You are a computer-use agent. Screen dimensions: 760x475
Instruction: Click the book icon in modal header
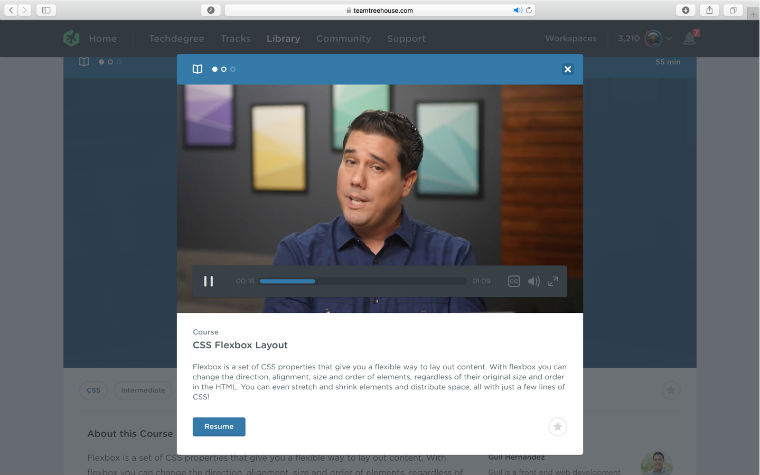pyautogui.click(x=198, y=69)
